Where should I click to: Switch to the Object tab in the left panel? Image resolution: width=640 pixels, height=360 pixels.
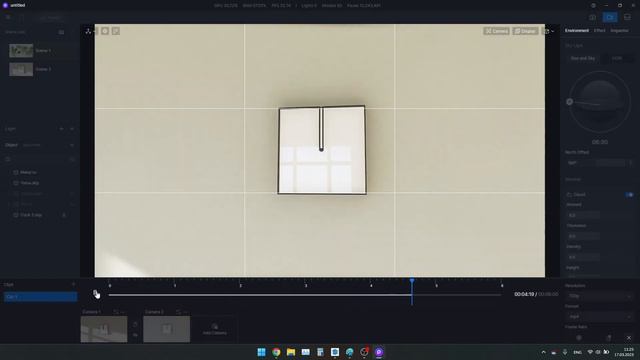(11, 145)
